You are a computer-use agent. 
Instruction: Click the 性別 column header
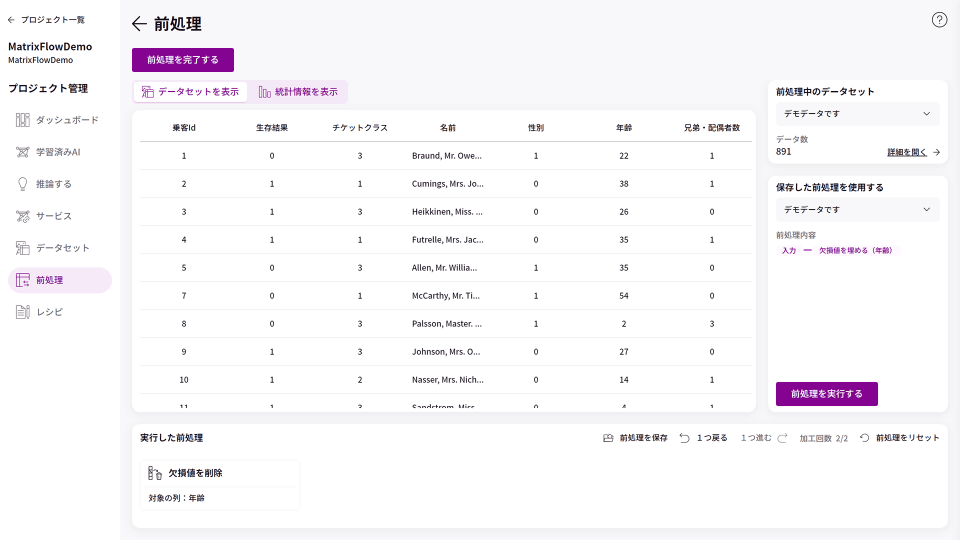click(536, 128)
